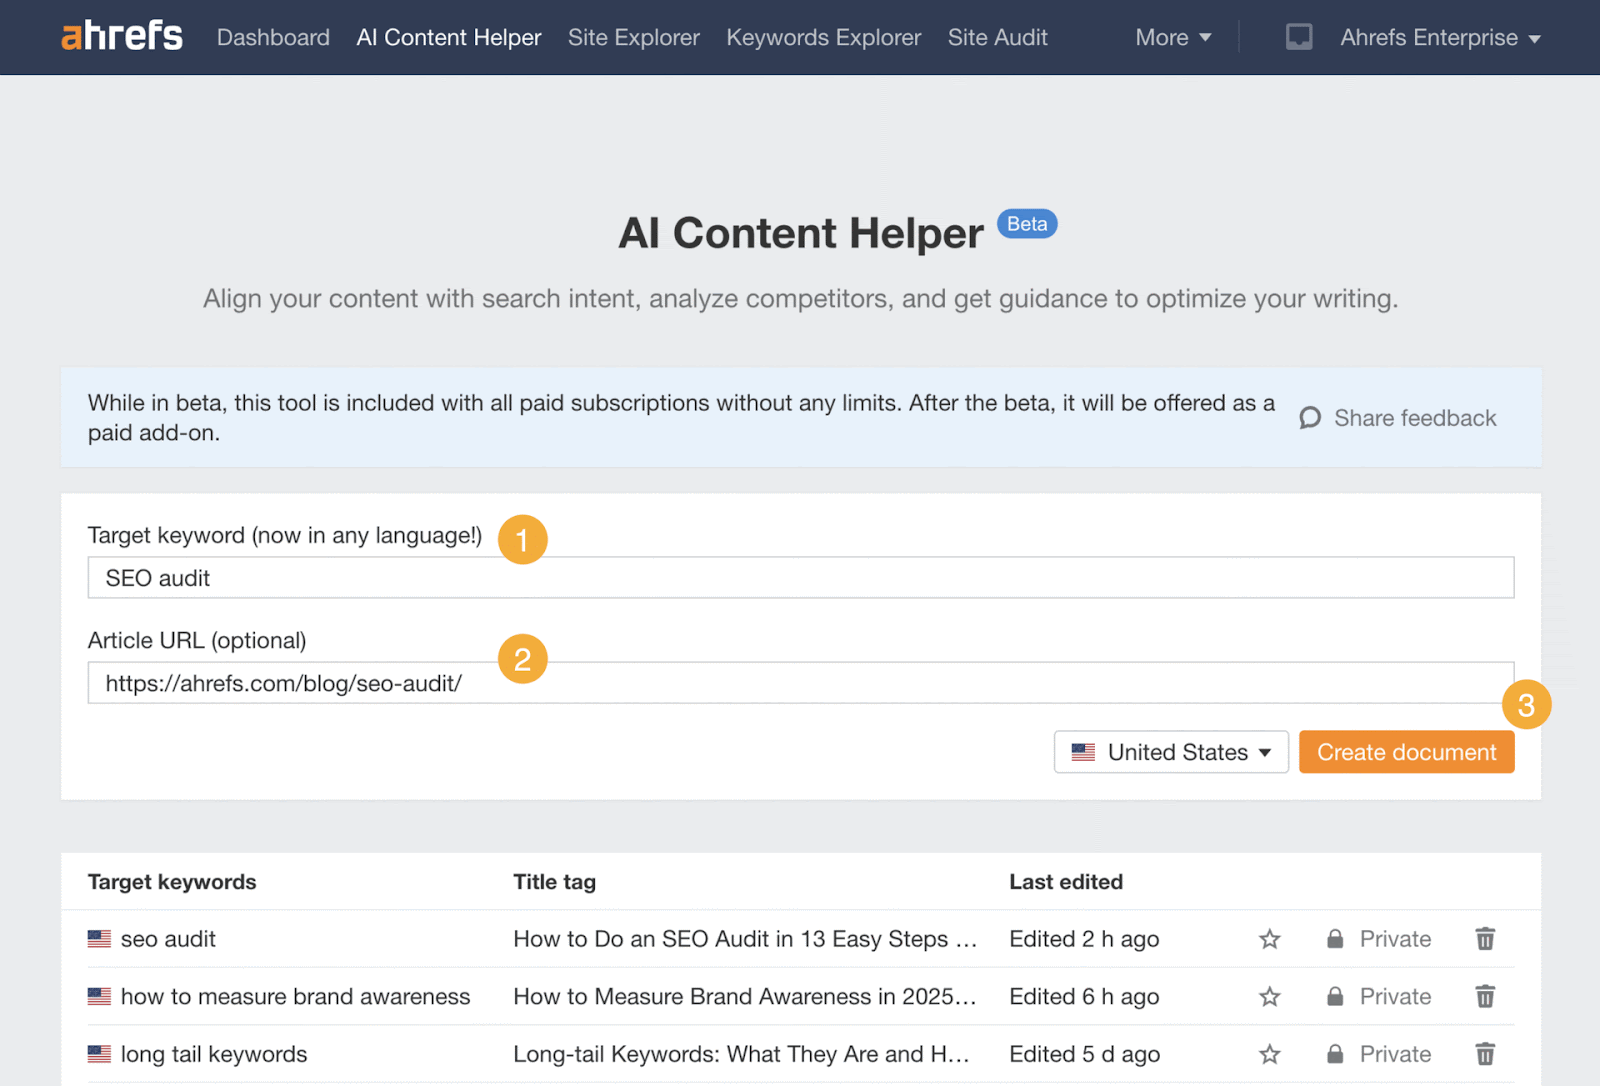This screenshot has width=1600, height=1086.
Task: Click the speech bubble icon on Share feedback
Action: [x=1310, y=418]
